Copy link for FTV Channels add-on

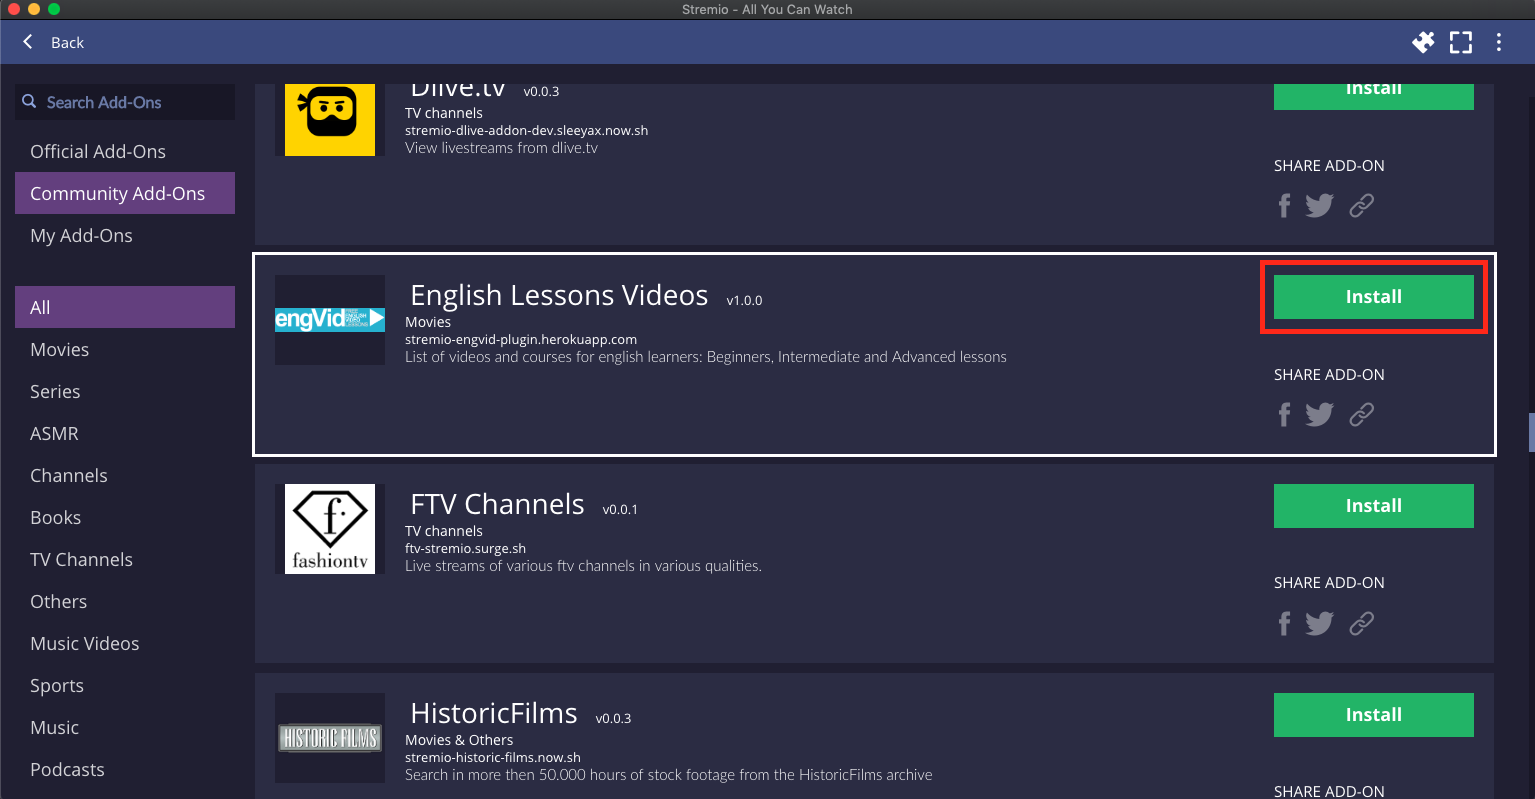click(x=1361, y=623)
